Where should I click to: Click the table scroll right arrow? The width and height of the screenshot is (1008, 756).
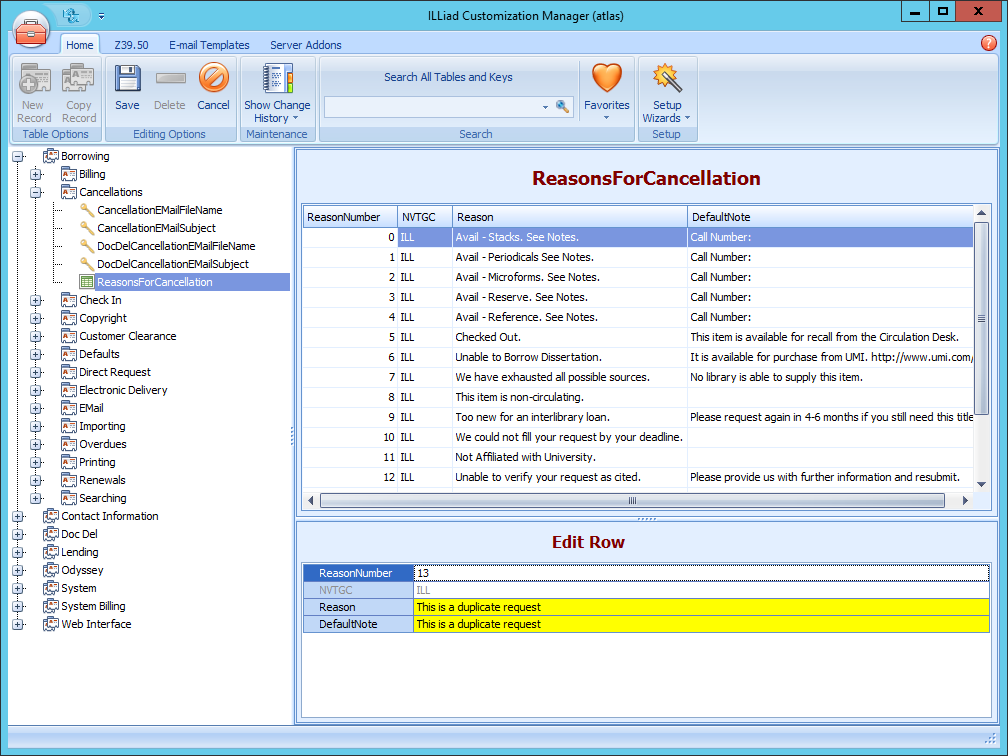pos(965,500)
